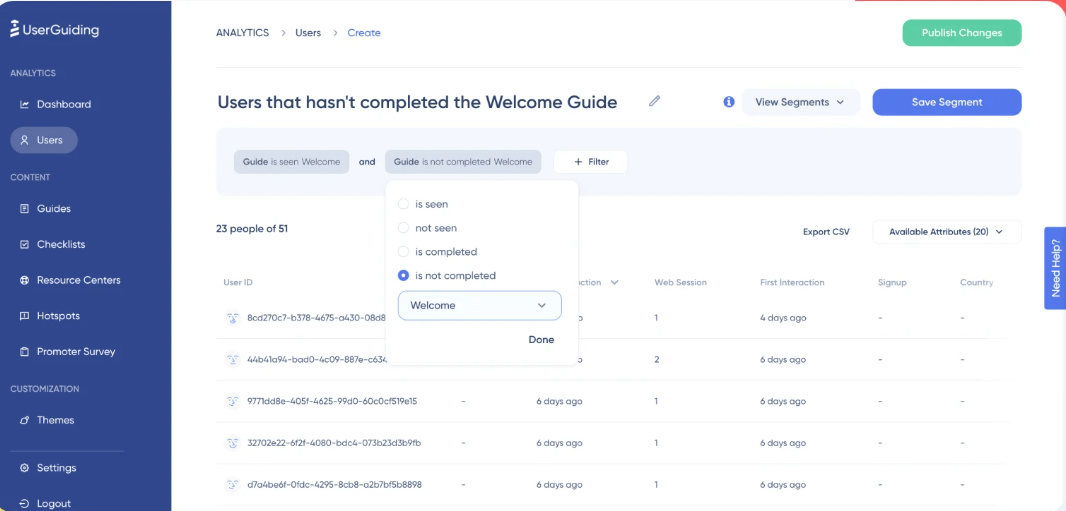This screenshot has width=1066, height=511.
Task: Click Users in the breadcrumb
Action: [308, 33]
